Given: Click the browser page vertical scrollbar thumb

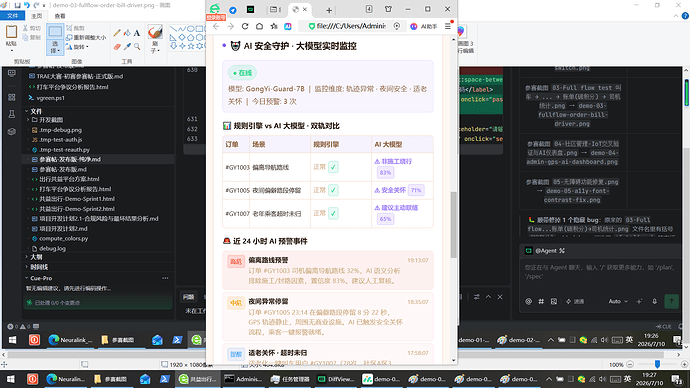Looking at the screenshot, I should tap(453, 224).
